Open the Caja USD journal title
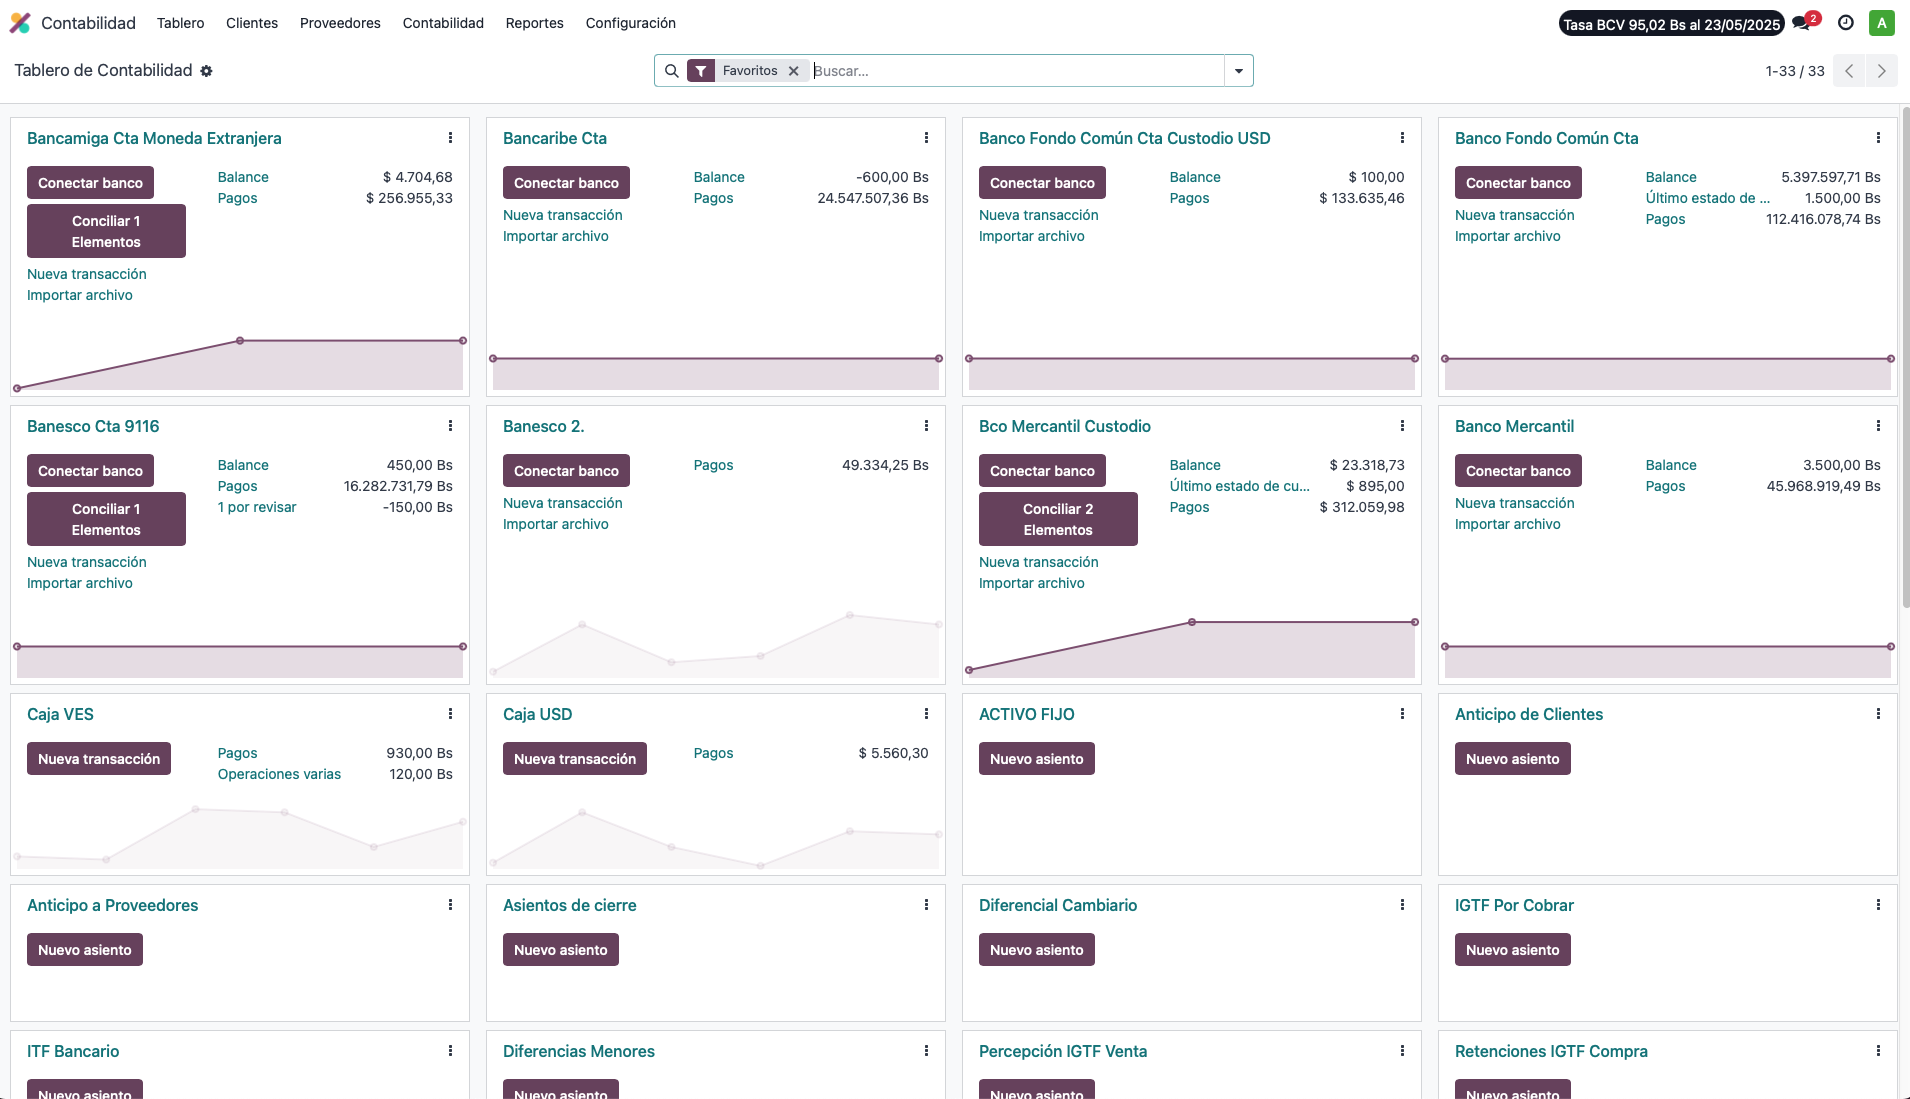1910x1099 pixels. point(538,714)
